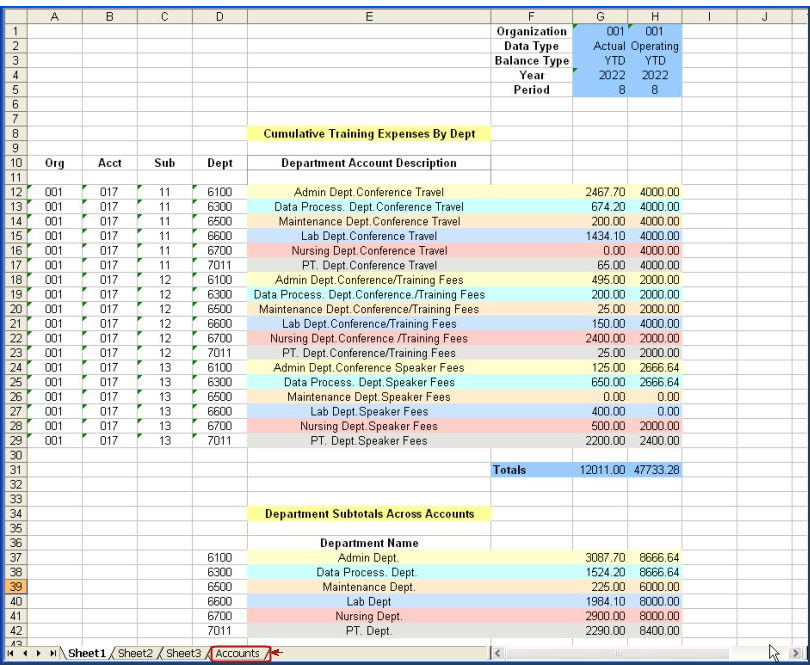This screenshot has width=810, height=665.
Task: Select the 12011.00 total cell
Action: 600,469
